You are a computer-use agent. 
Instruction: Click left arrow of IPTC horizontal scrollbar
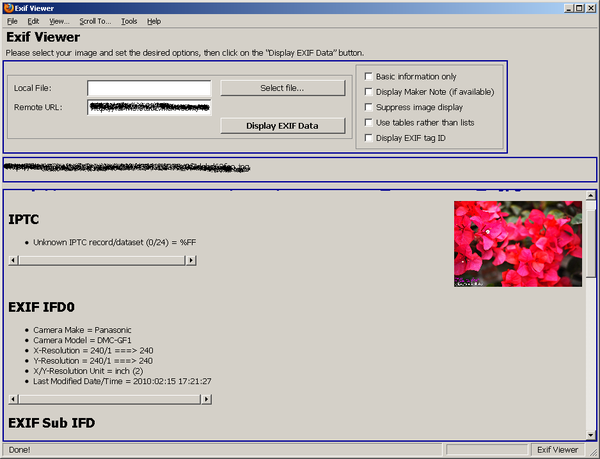pyautogui.click(x=13, y=260)
